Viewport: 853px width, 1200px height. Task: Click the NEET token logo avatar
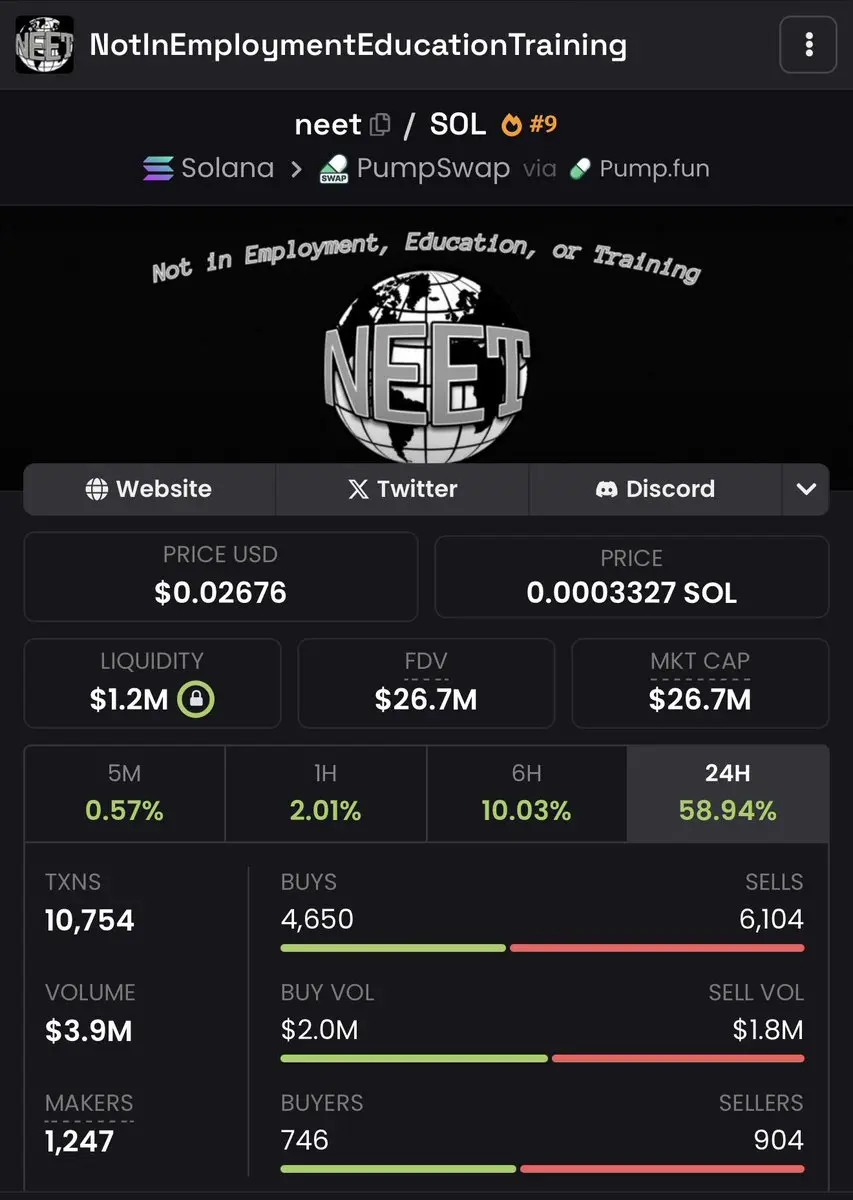click(44, 45)
